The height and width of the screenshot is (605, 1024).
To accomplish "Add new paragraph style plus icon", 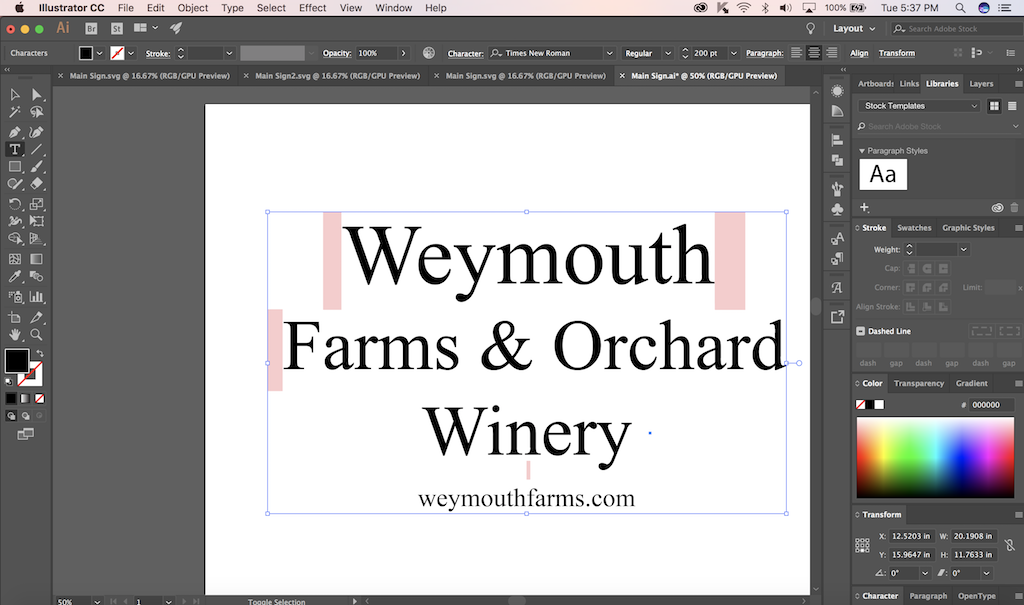I will point(864,207).
